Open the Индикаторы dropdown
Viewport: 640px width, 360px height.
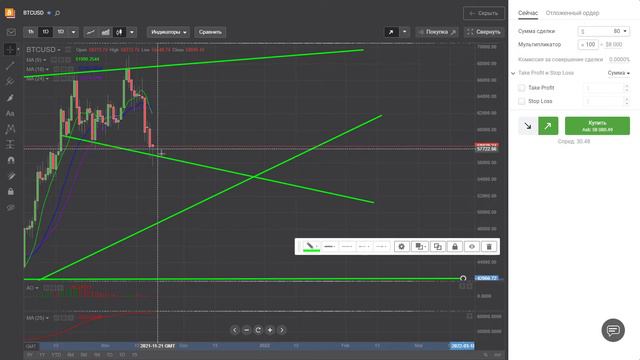(x=168, y=32)
